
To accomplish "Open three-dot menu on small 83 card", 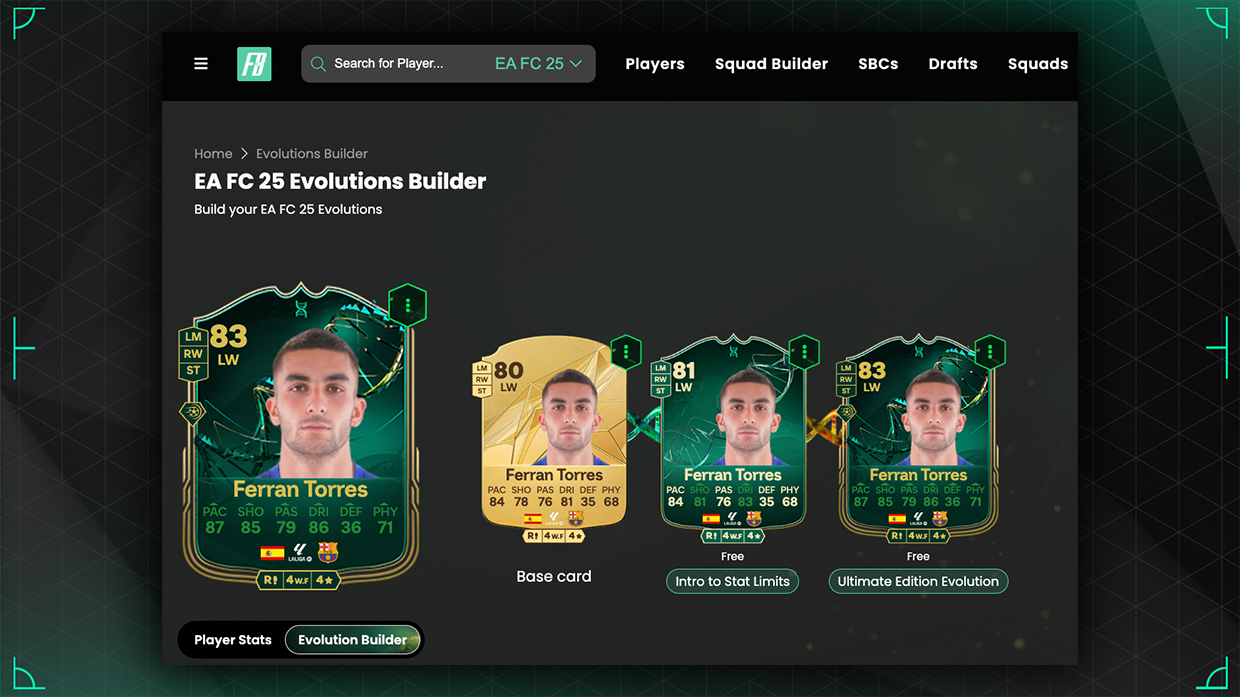I will [990, 352].
